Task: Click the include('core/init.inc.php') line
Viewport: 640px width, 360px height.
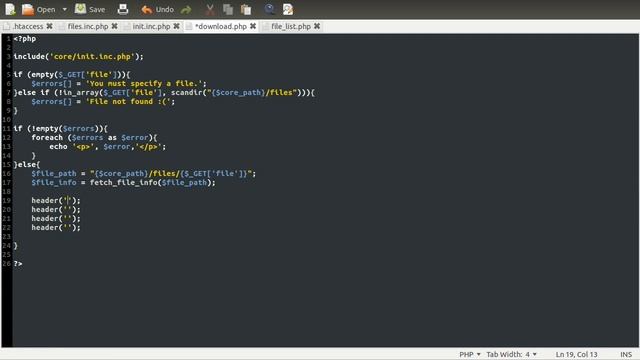Action: tap(78, 57)
